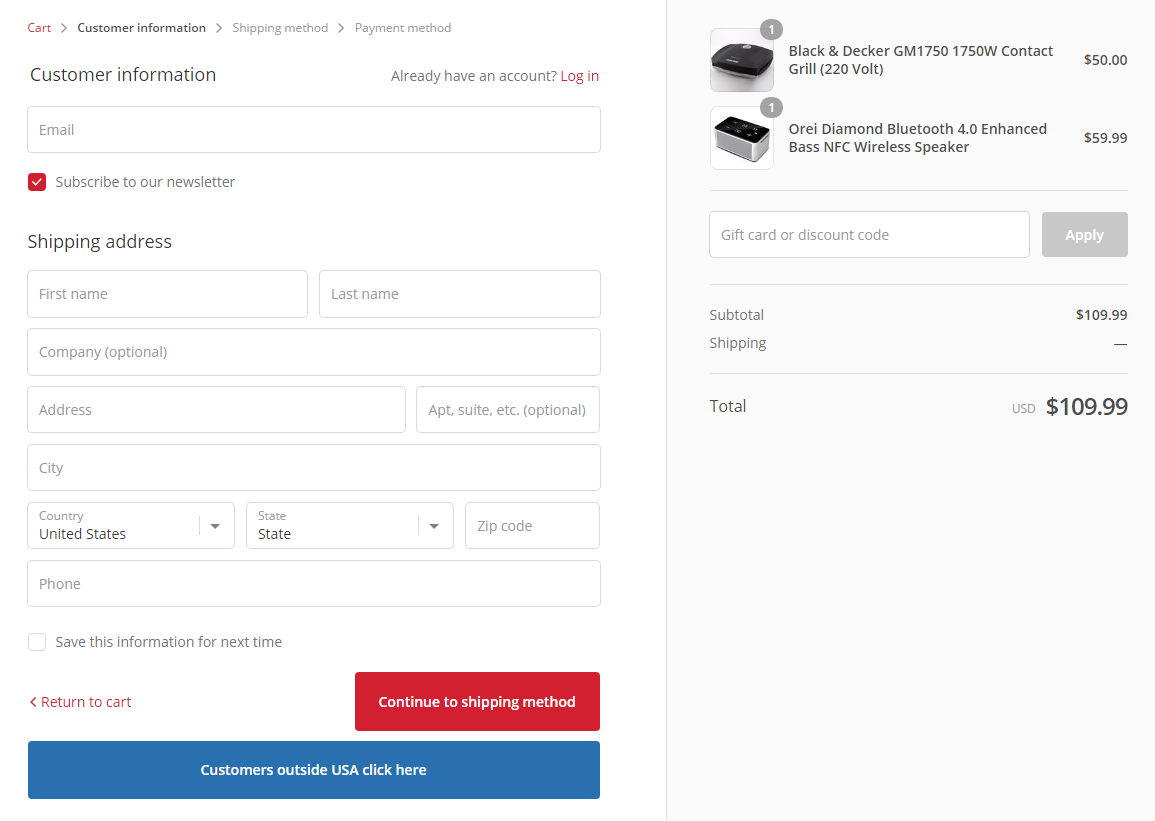Image resolution: width=1155 pixels, height=821 pixels.
Task: Select Payment method breadcrumb step
Action: point(402,28)
